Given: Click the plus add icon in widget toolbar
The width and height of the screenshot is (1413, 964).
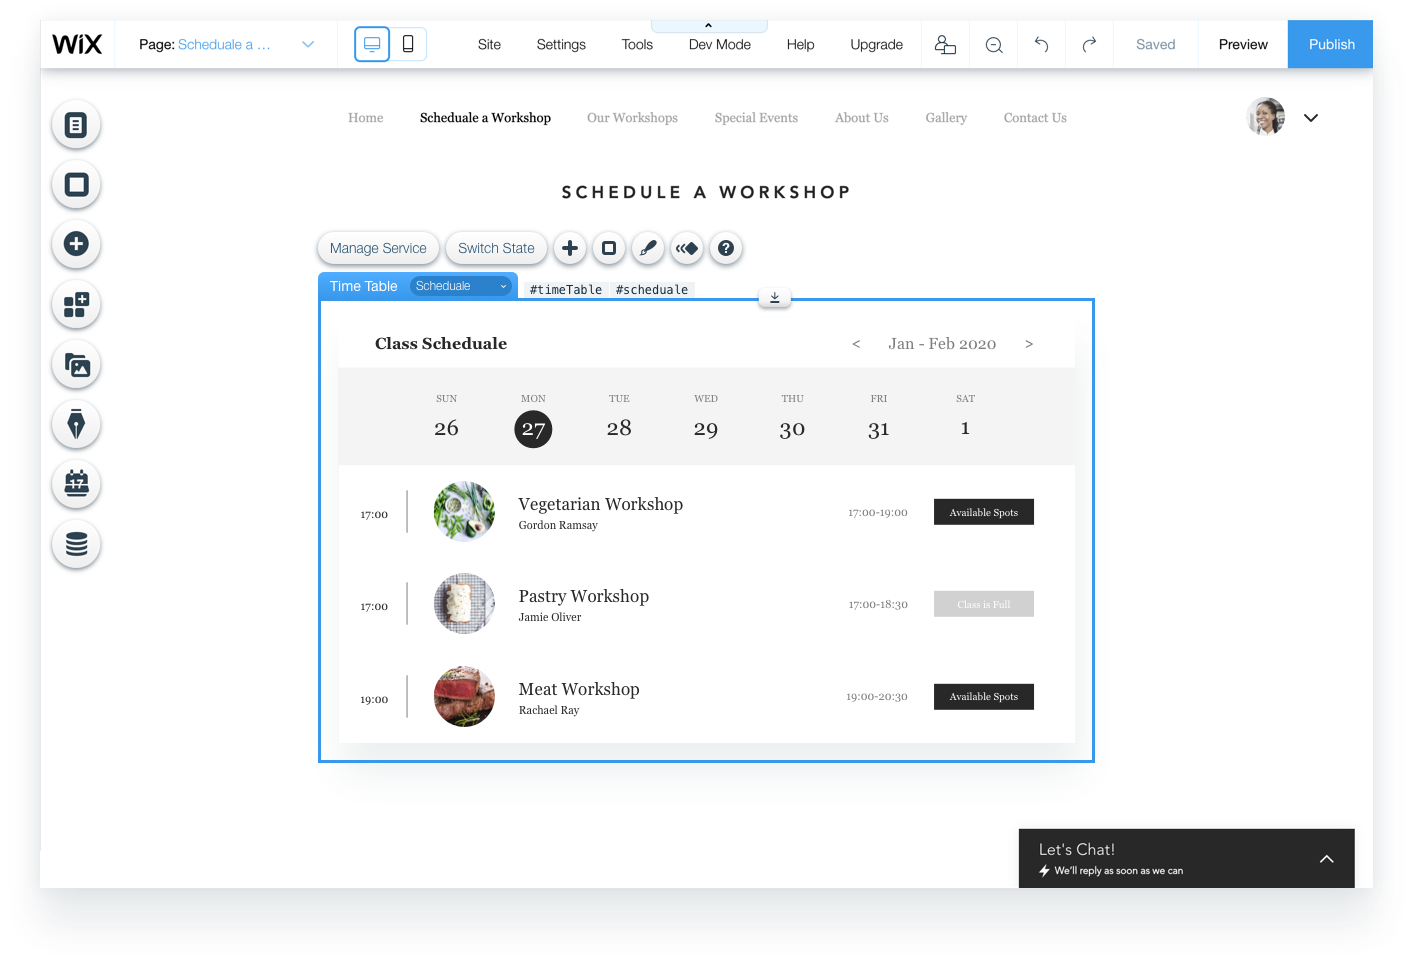Looking at the screenshot, I should coord(570,248).
